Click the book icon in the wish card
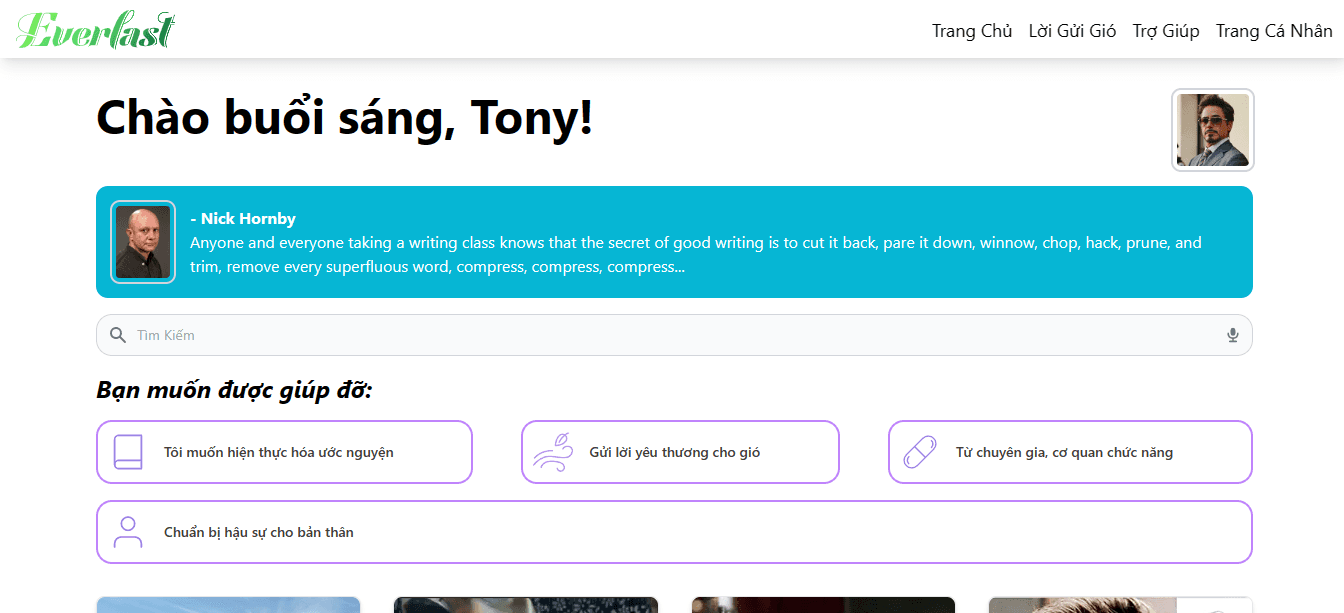 tap(128, 452)
